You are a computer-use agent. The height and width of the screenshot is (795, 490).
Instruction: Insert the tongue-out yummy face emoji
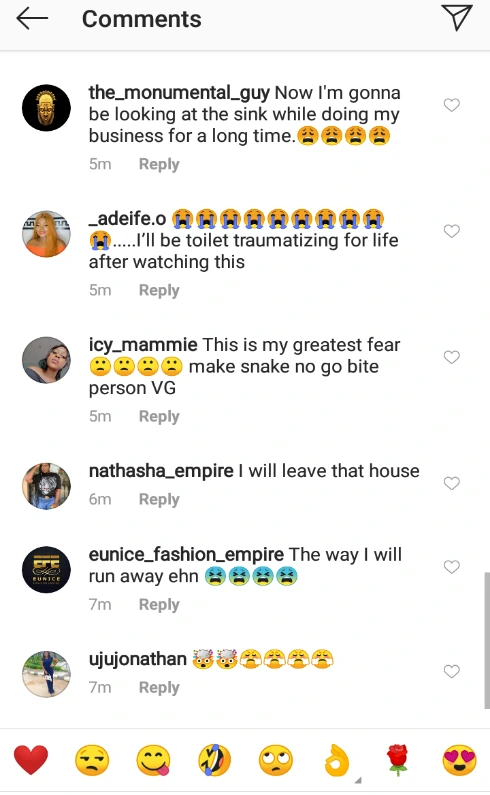click(153, 760)
